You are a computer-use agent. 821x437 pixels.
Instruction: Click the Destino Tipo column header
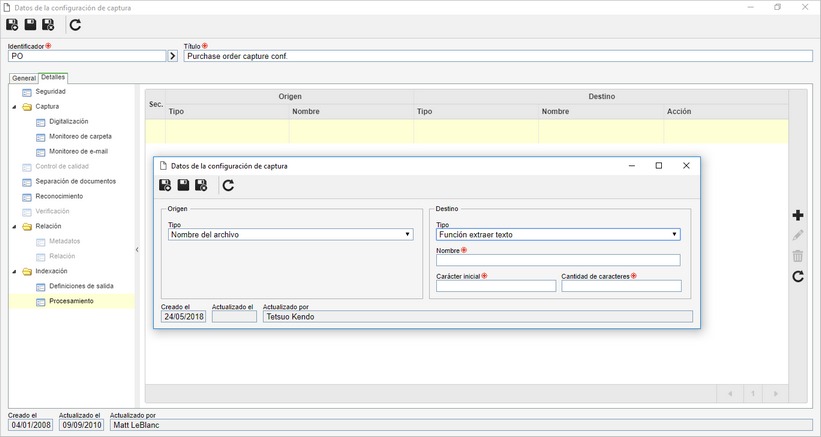click(476, 111)
